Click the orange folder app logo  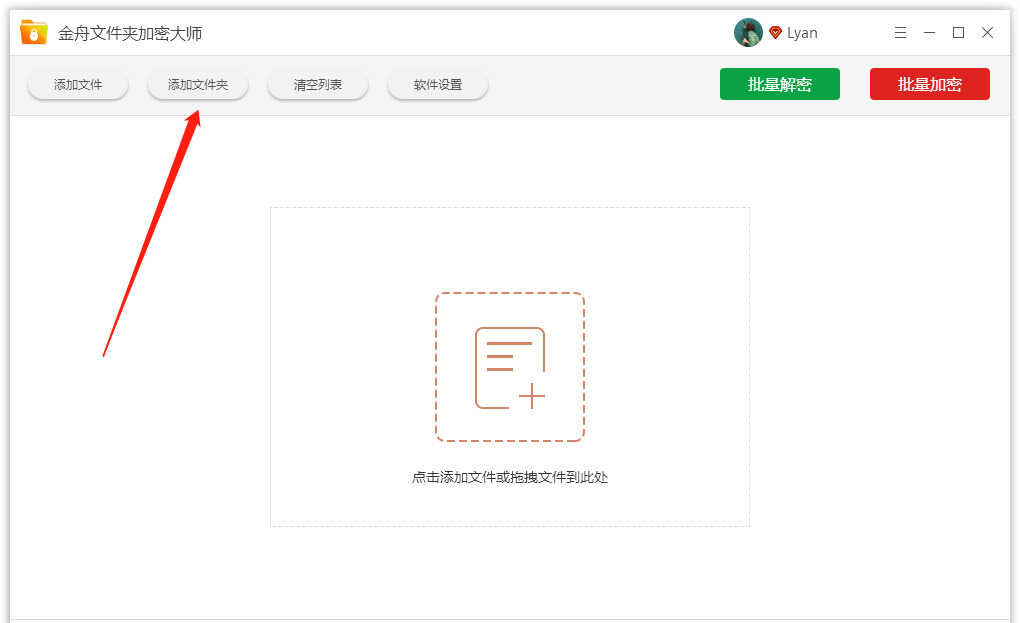click(34, 33)
